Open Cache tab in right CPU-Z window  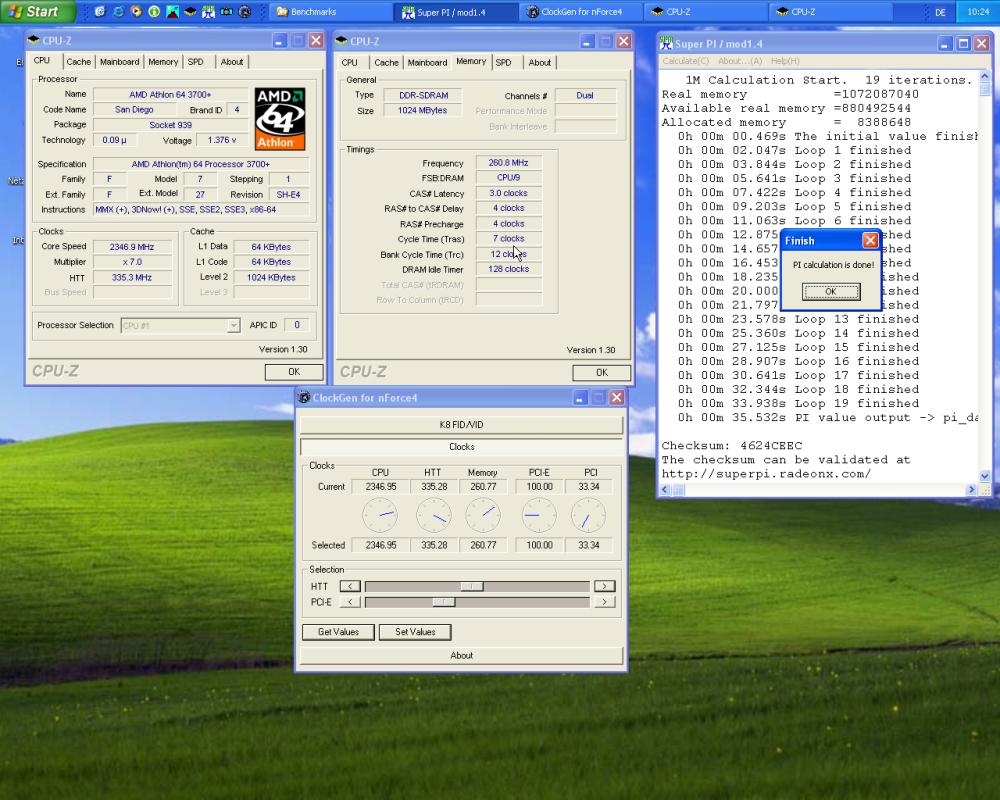(386, 63)
